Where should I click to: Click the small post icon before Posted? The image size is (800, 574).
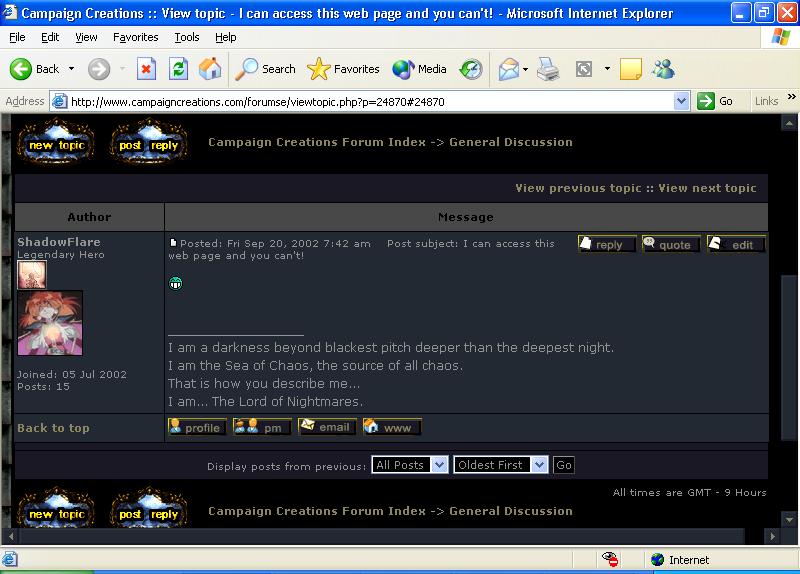[173, 243]
